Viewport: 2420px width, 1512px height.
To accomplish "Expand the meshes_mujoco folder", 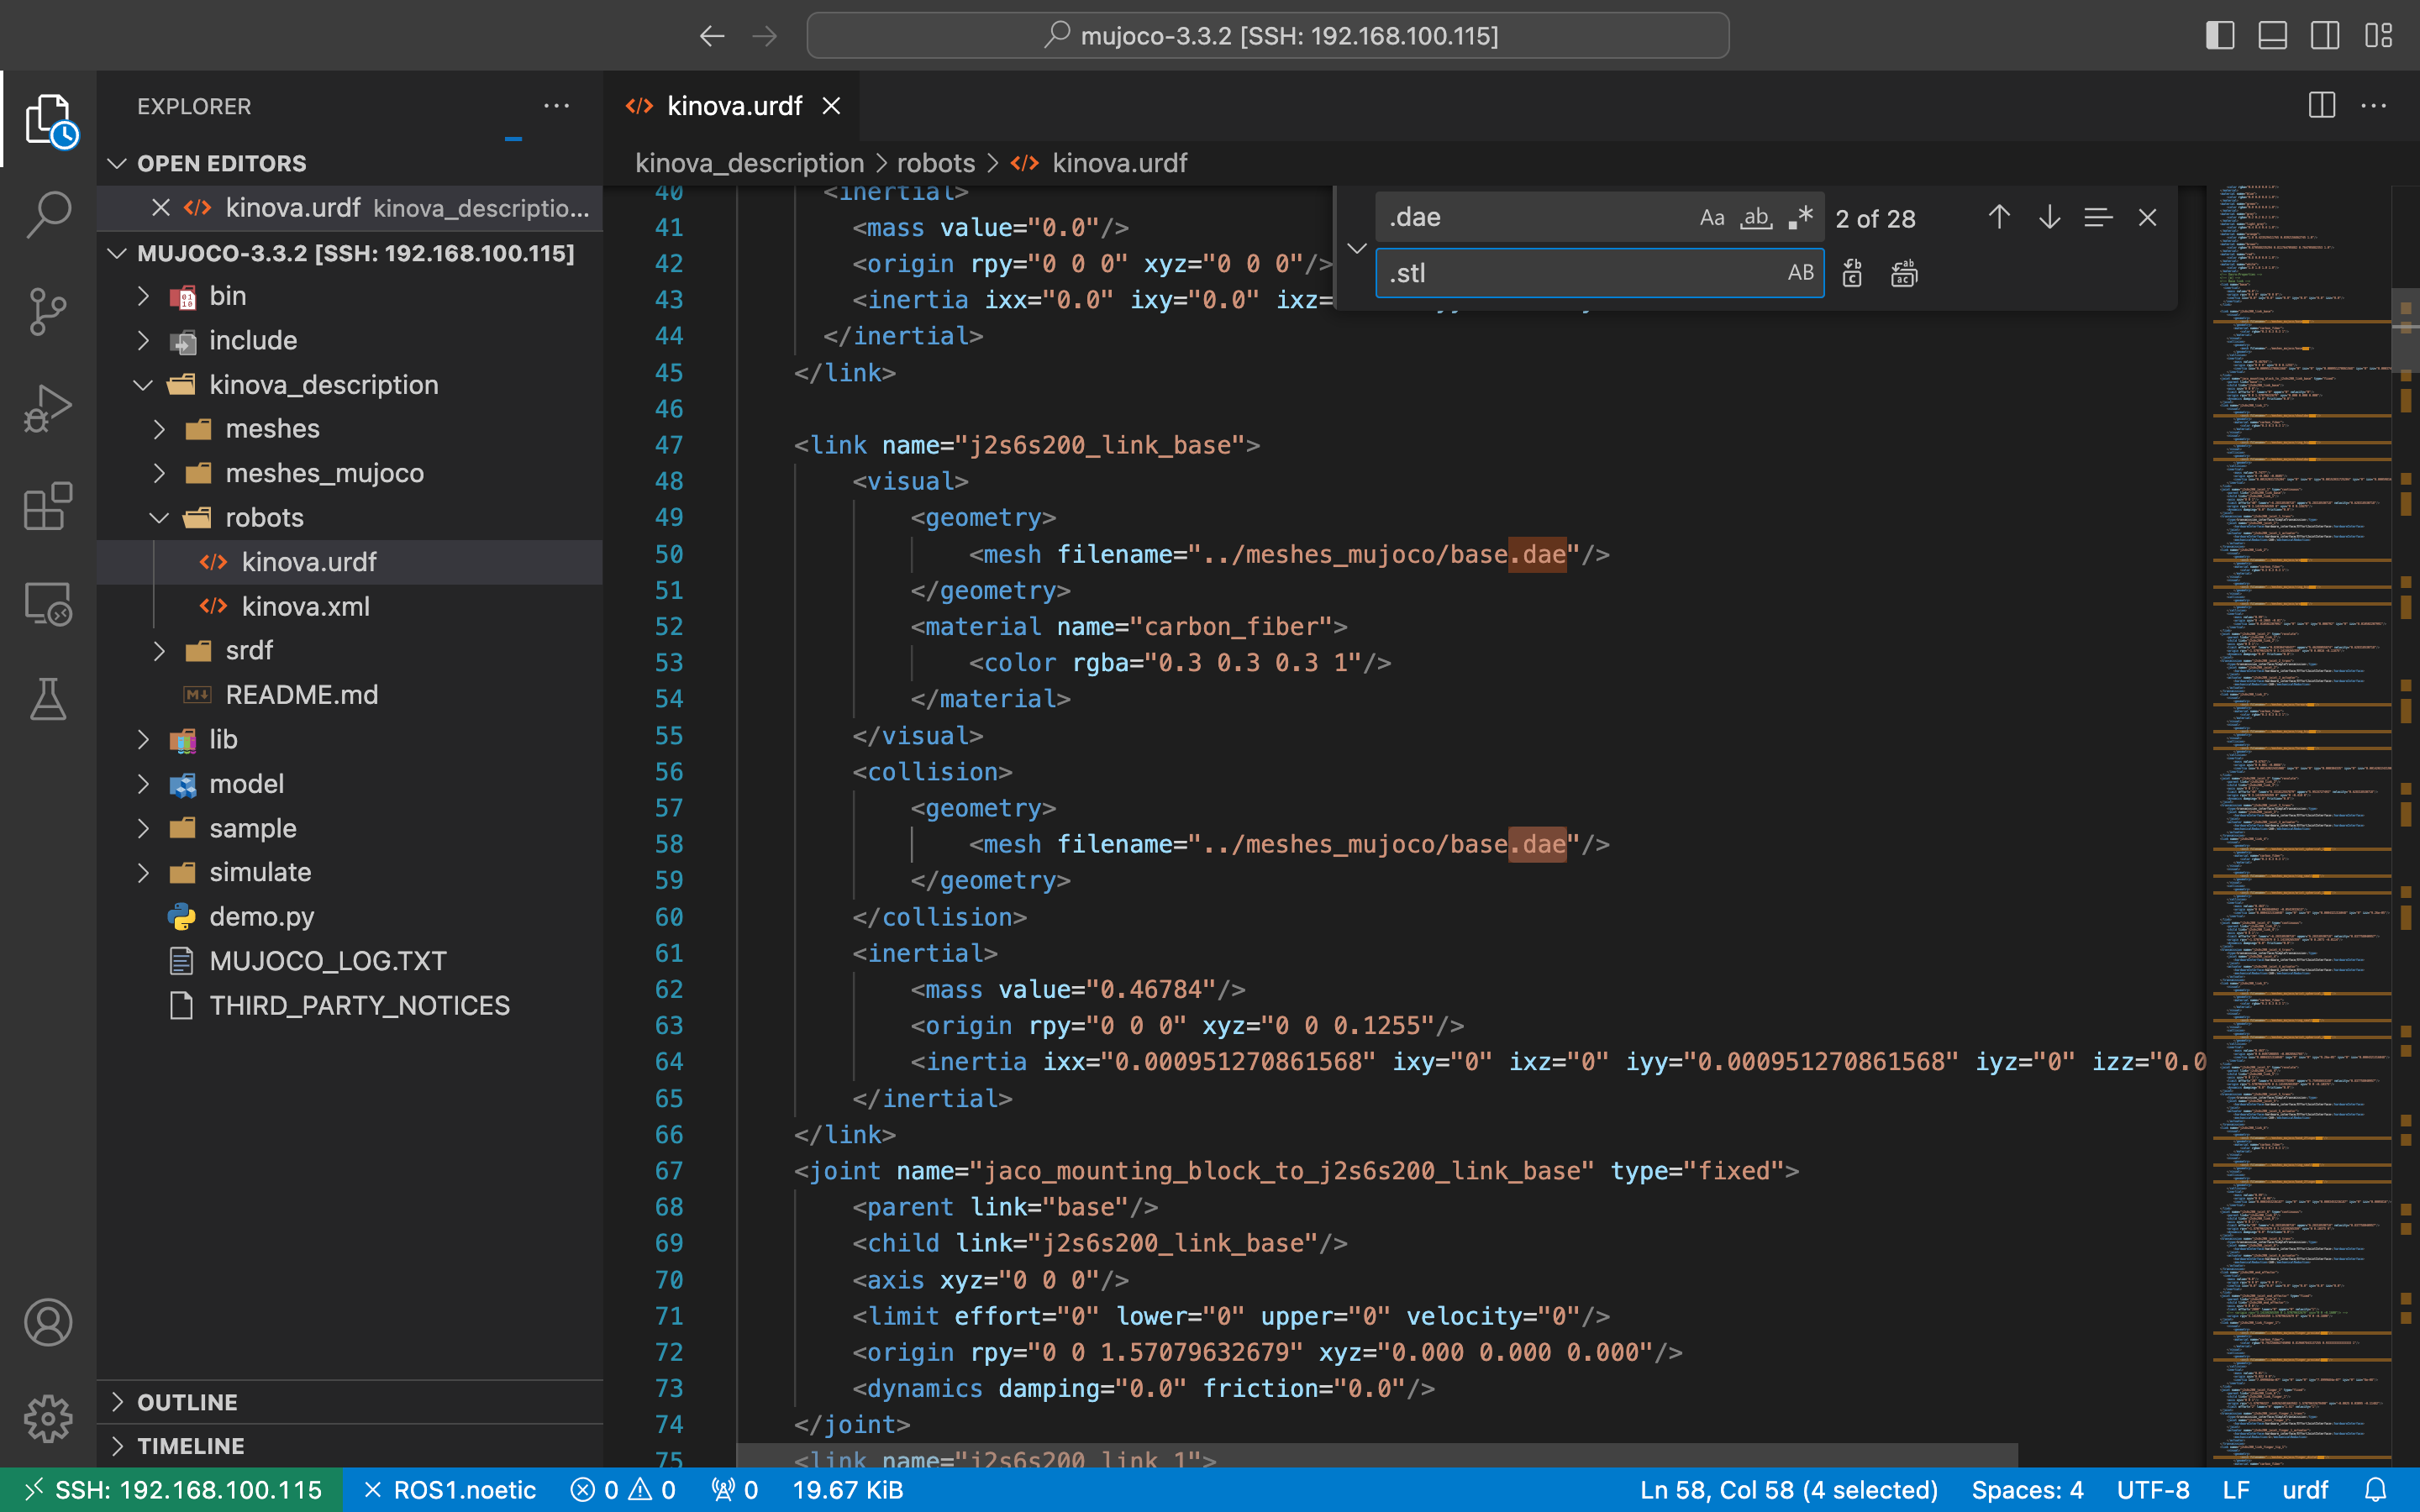I will pos(324,473).
